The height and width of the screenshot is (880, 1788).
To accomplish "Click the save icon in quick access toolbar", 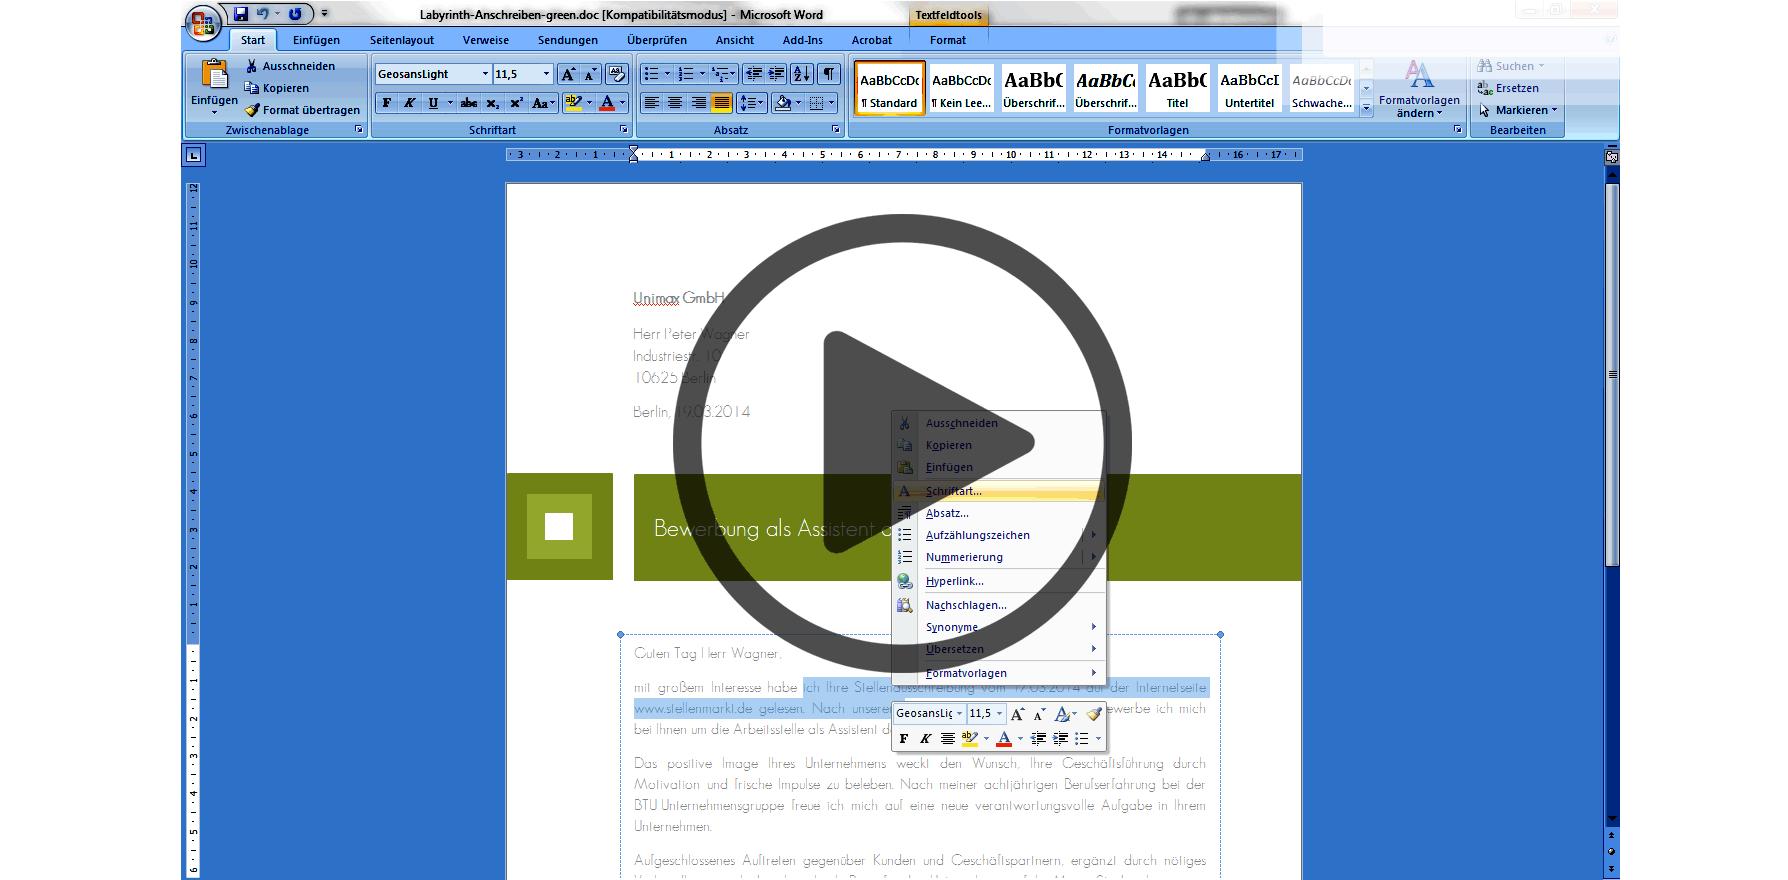I will pyautogui.click(x=241, y=14).
